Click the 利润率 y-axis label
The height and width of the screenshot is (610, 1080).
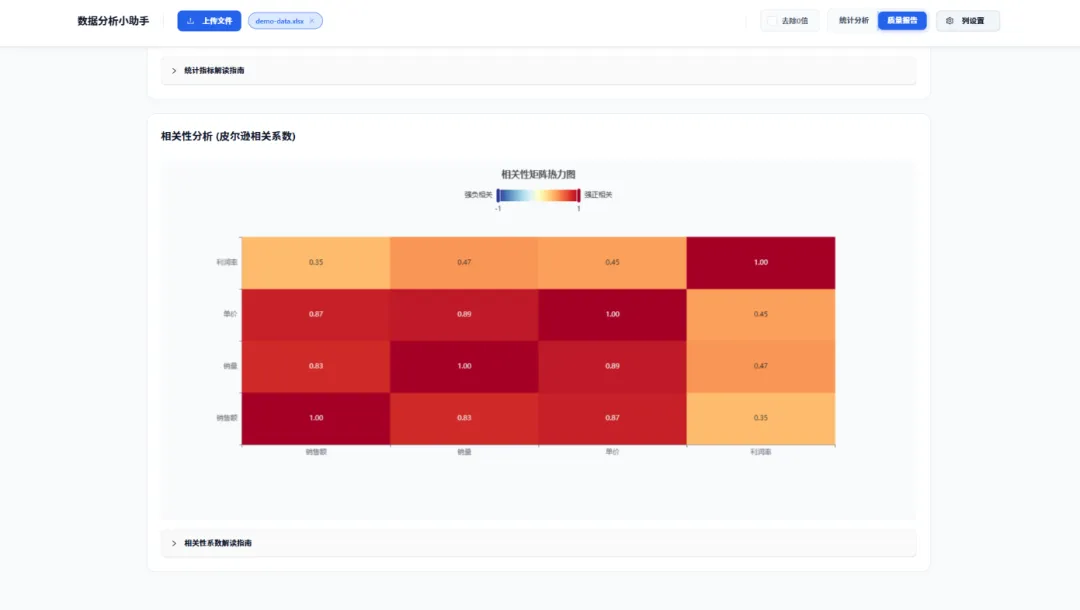pyautogui.click(x=227, y=262)
